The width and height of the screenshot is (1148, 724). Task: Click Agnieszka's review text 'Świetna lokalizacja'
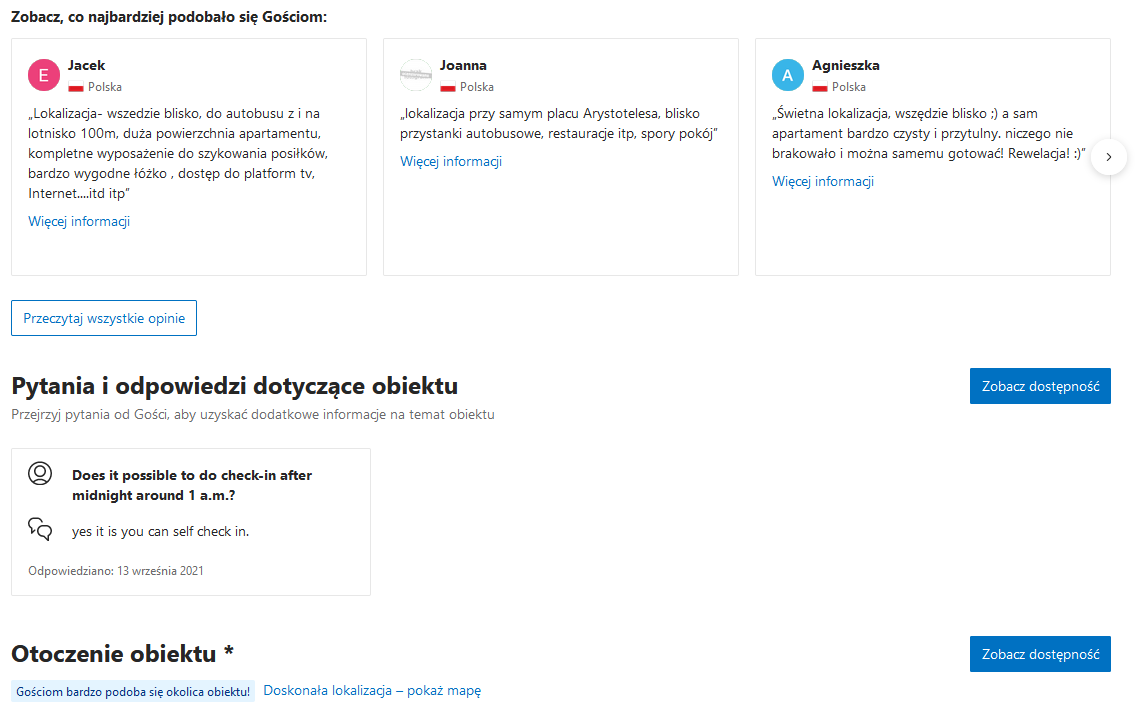928,133
